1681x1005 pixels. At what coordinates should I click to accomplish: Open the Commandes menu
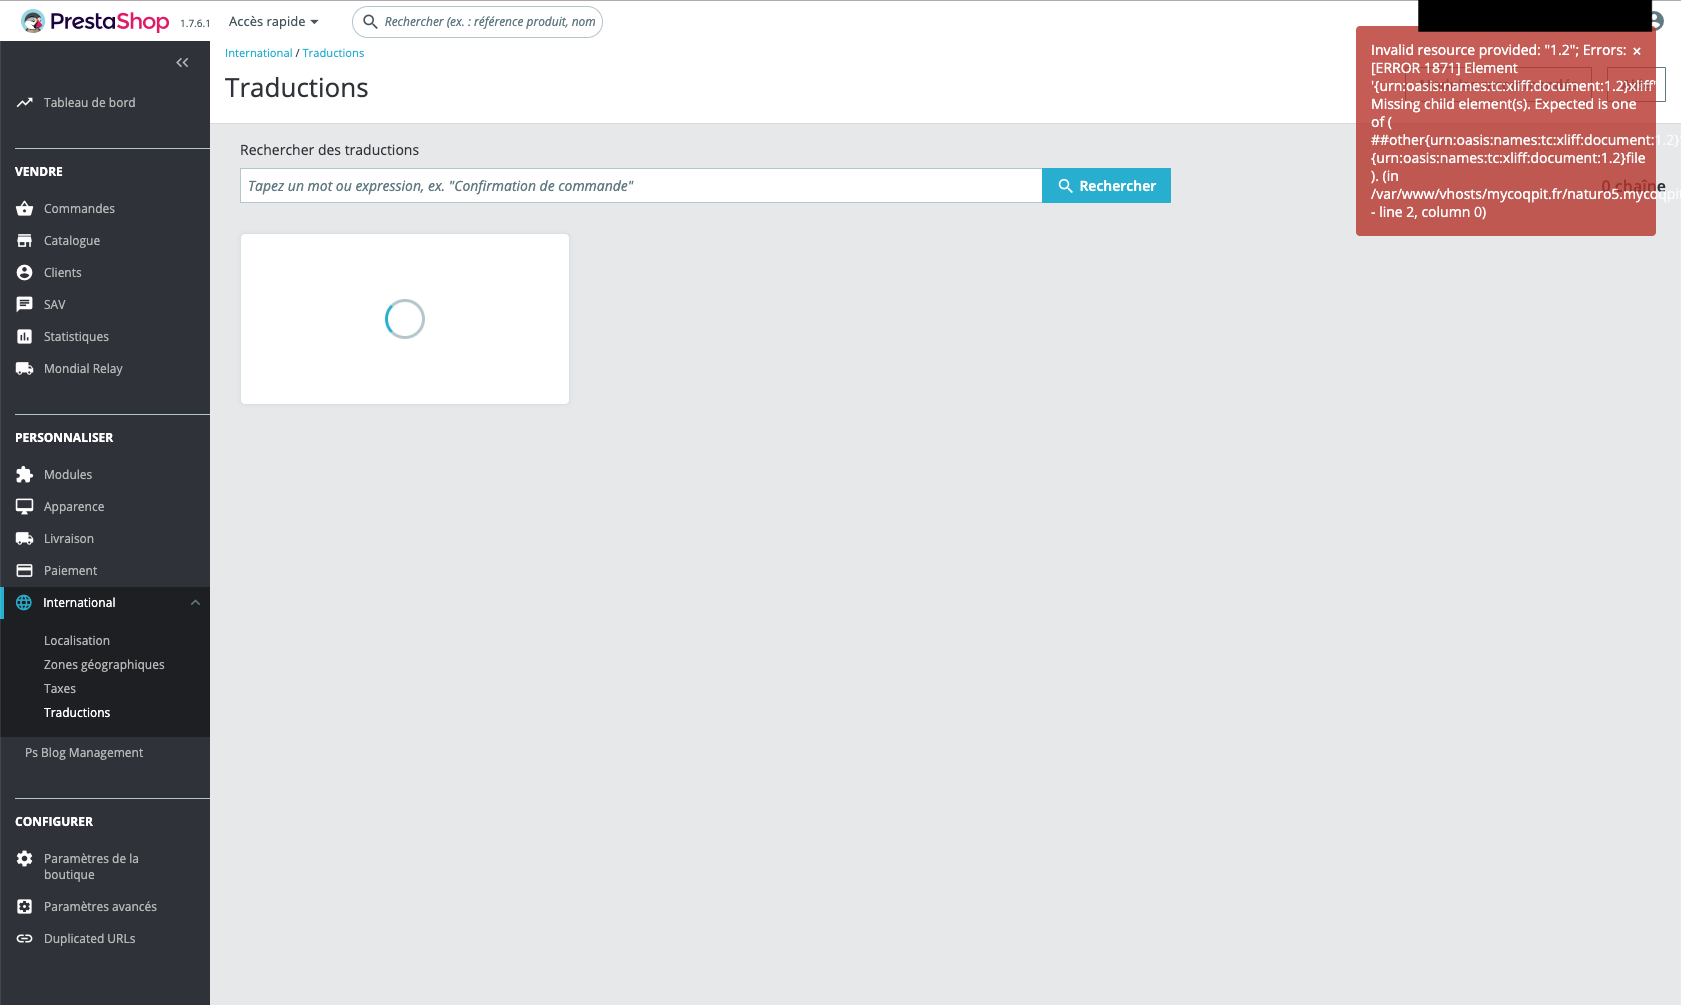pos(80,208)
